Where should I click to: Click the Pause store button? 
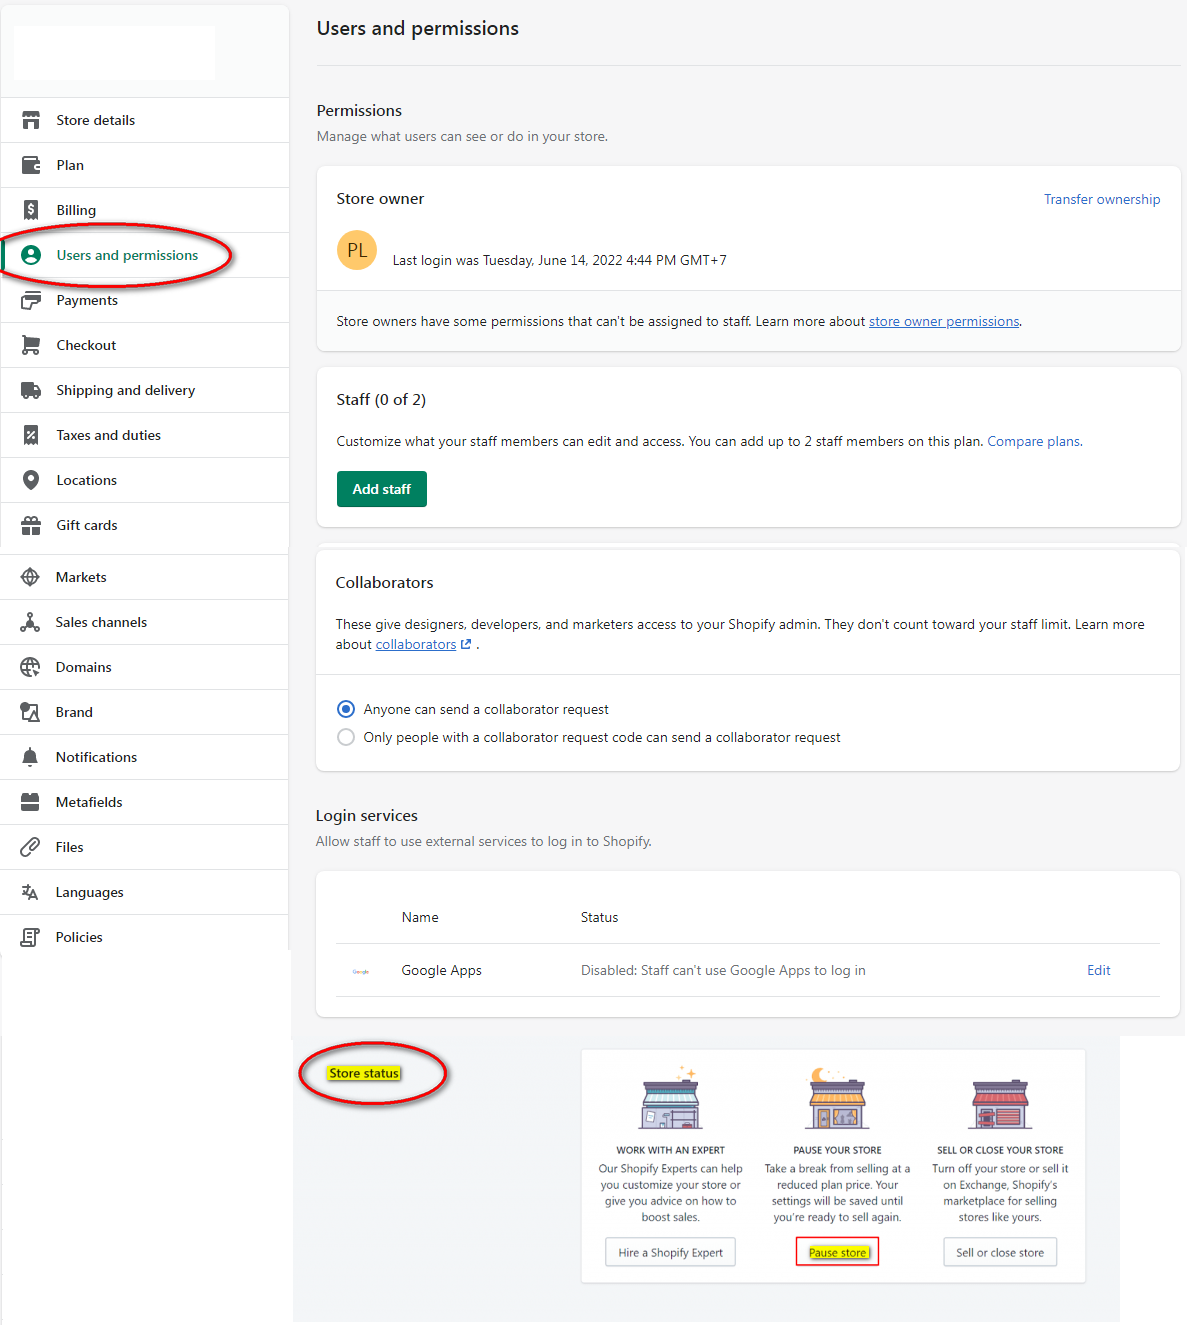click(838, 1252)
